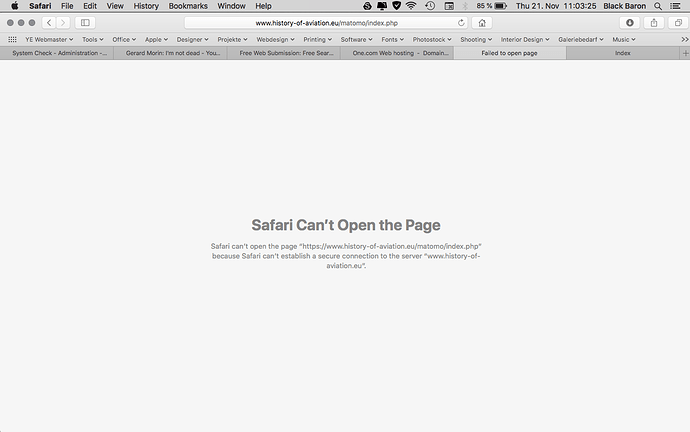Image resolution: width=690 pixels, height=432 pixels.
Task: Expand the Galeriebedarf bookmarks folder
Action: coord(581,40)
